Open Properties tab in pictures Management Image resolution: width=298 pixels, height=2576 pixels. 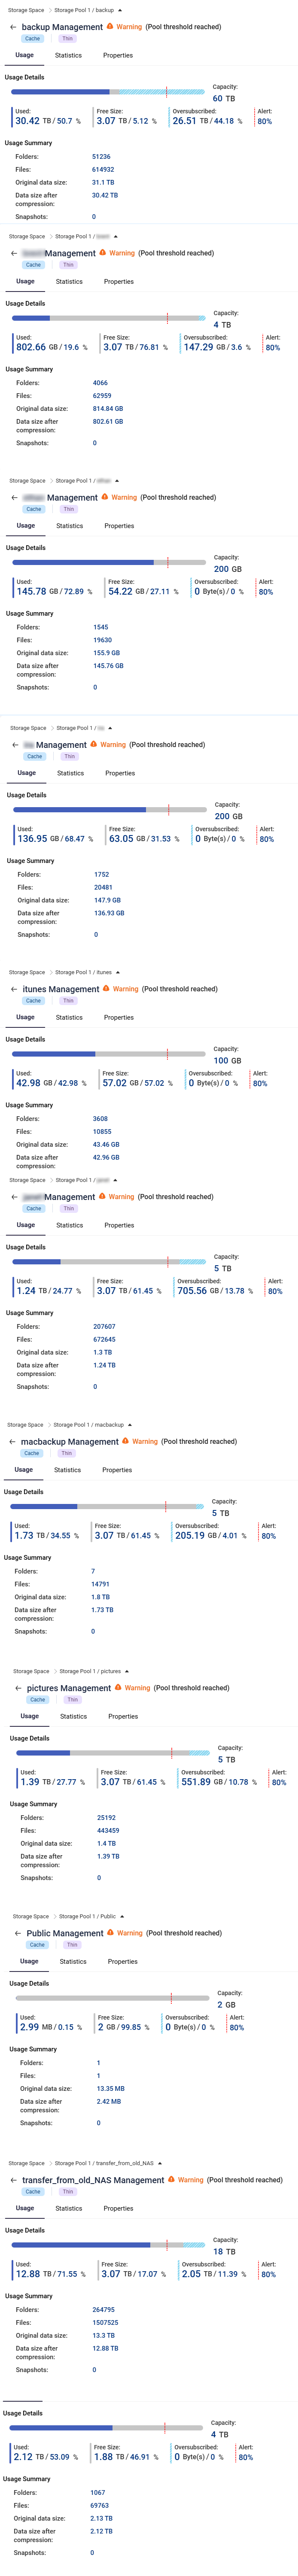123,1716
